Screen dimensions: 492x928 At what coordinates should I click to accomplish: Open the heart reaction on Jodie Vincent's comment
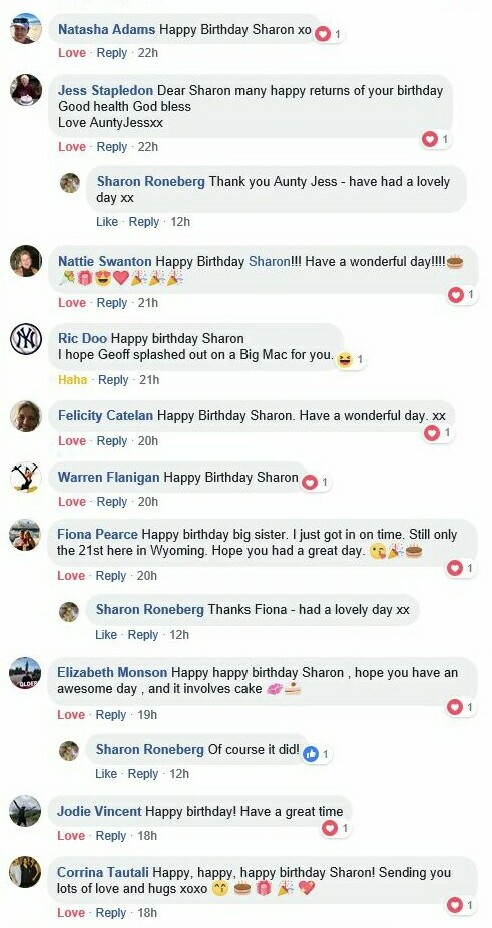click(x=336, y=828)
